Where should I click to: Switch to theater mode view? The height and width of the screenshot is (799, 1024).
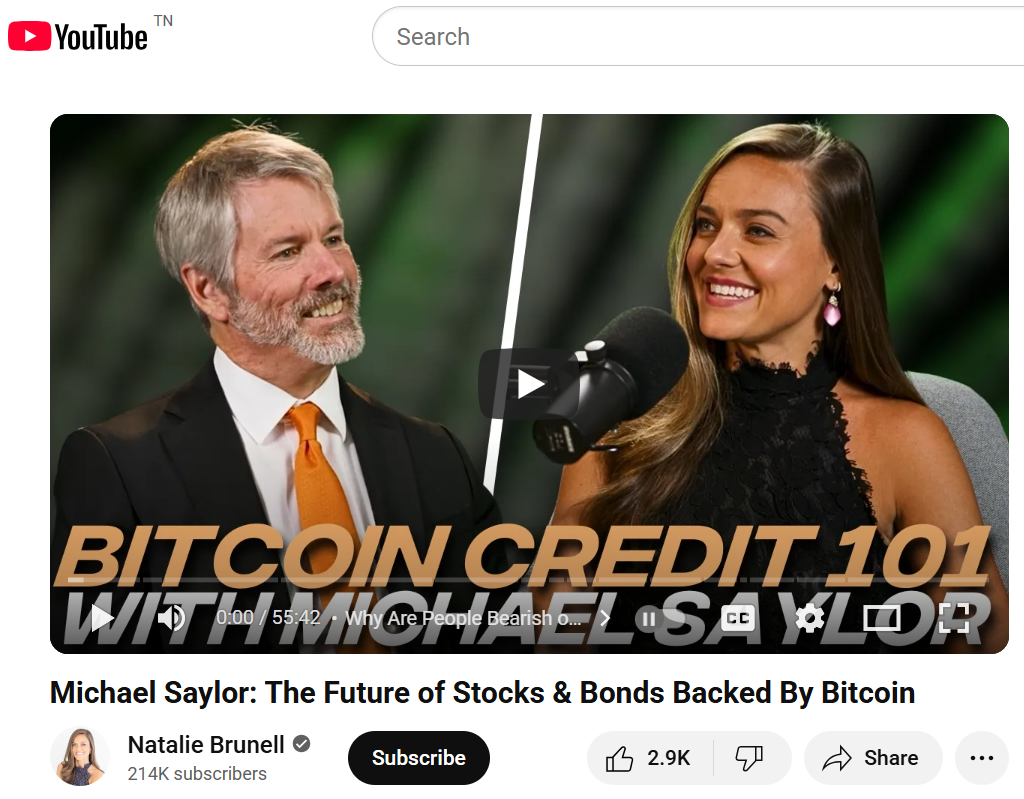coord(881,618)
